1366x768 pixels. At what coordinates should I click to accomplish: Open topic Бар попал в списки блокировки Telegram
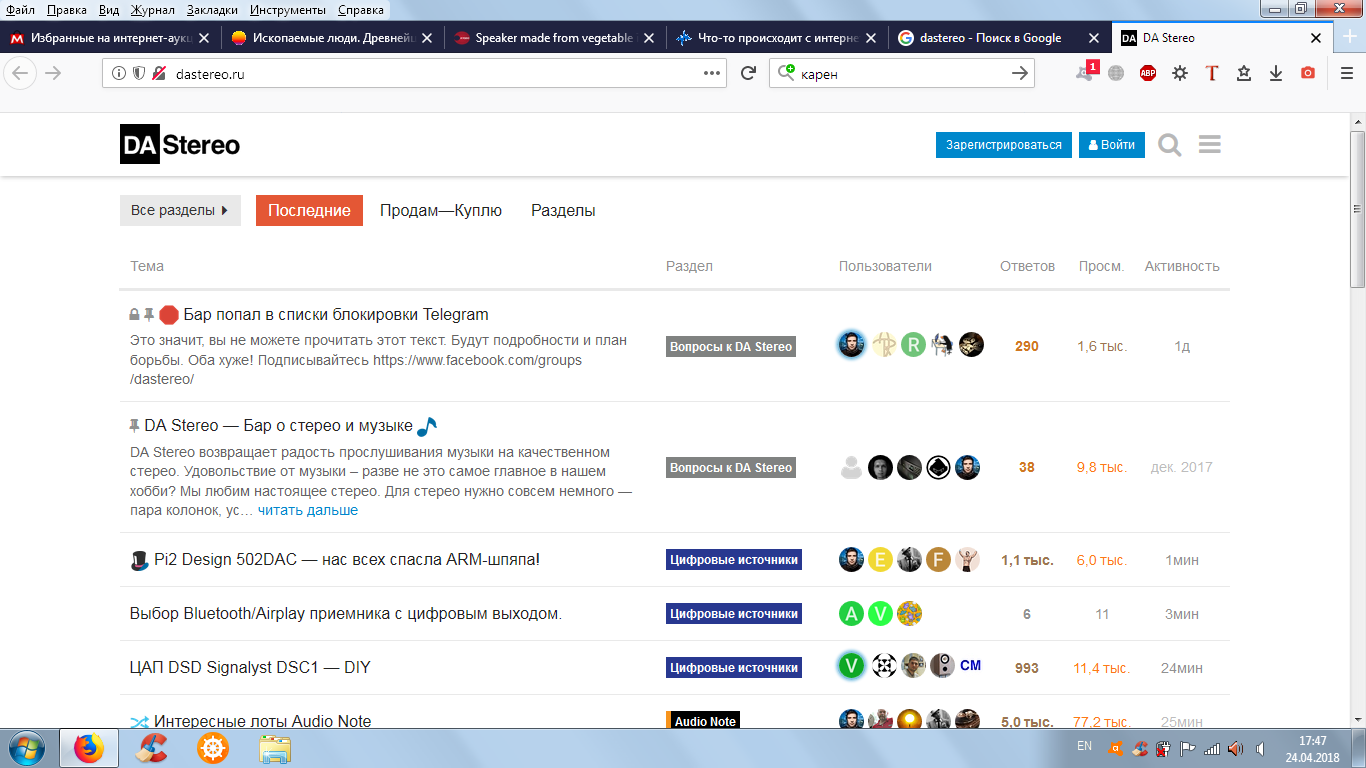pos(336,314)
